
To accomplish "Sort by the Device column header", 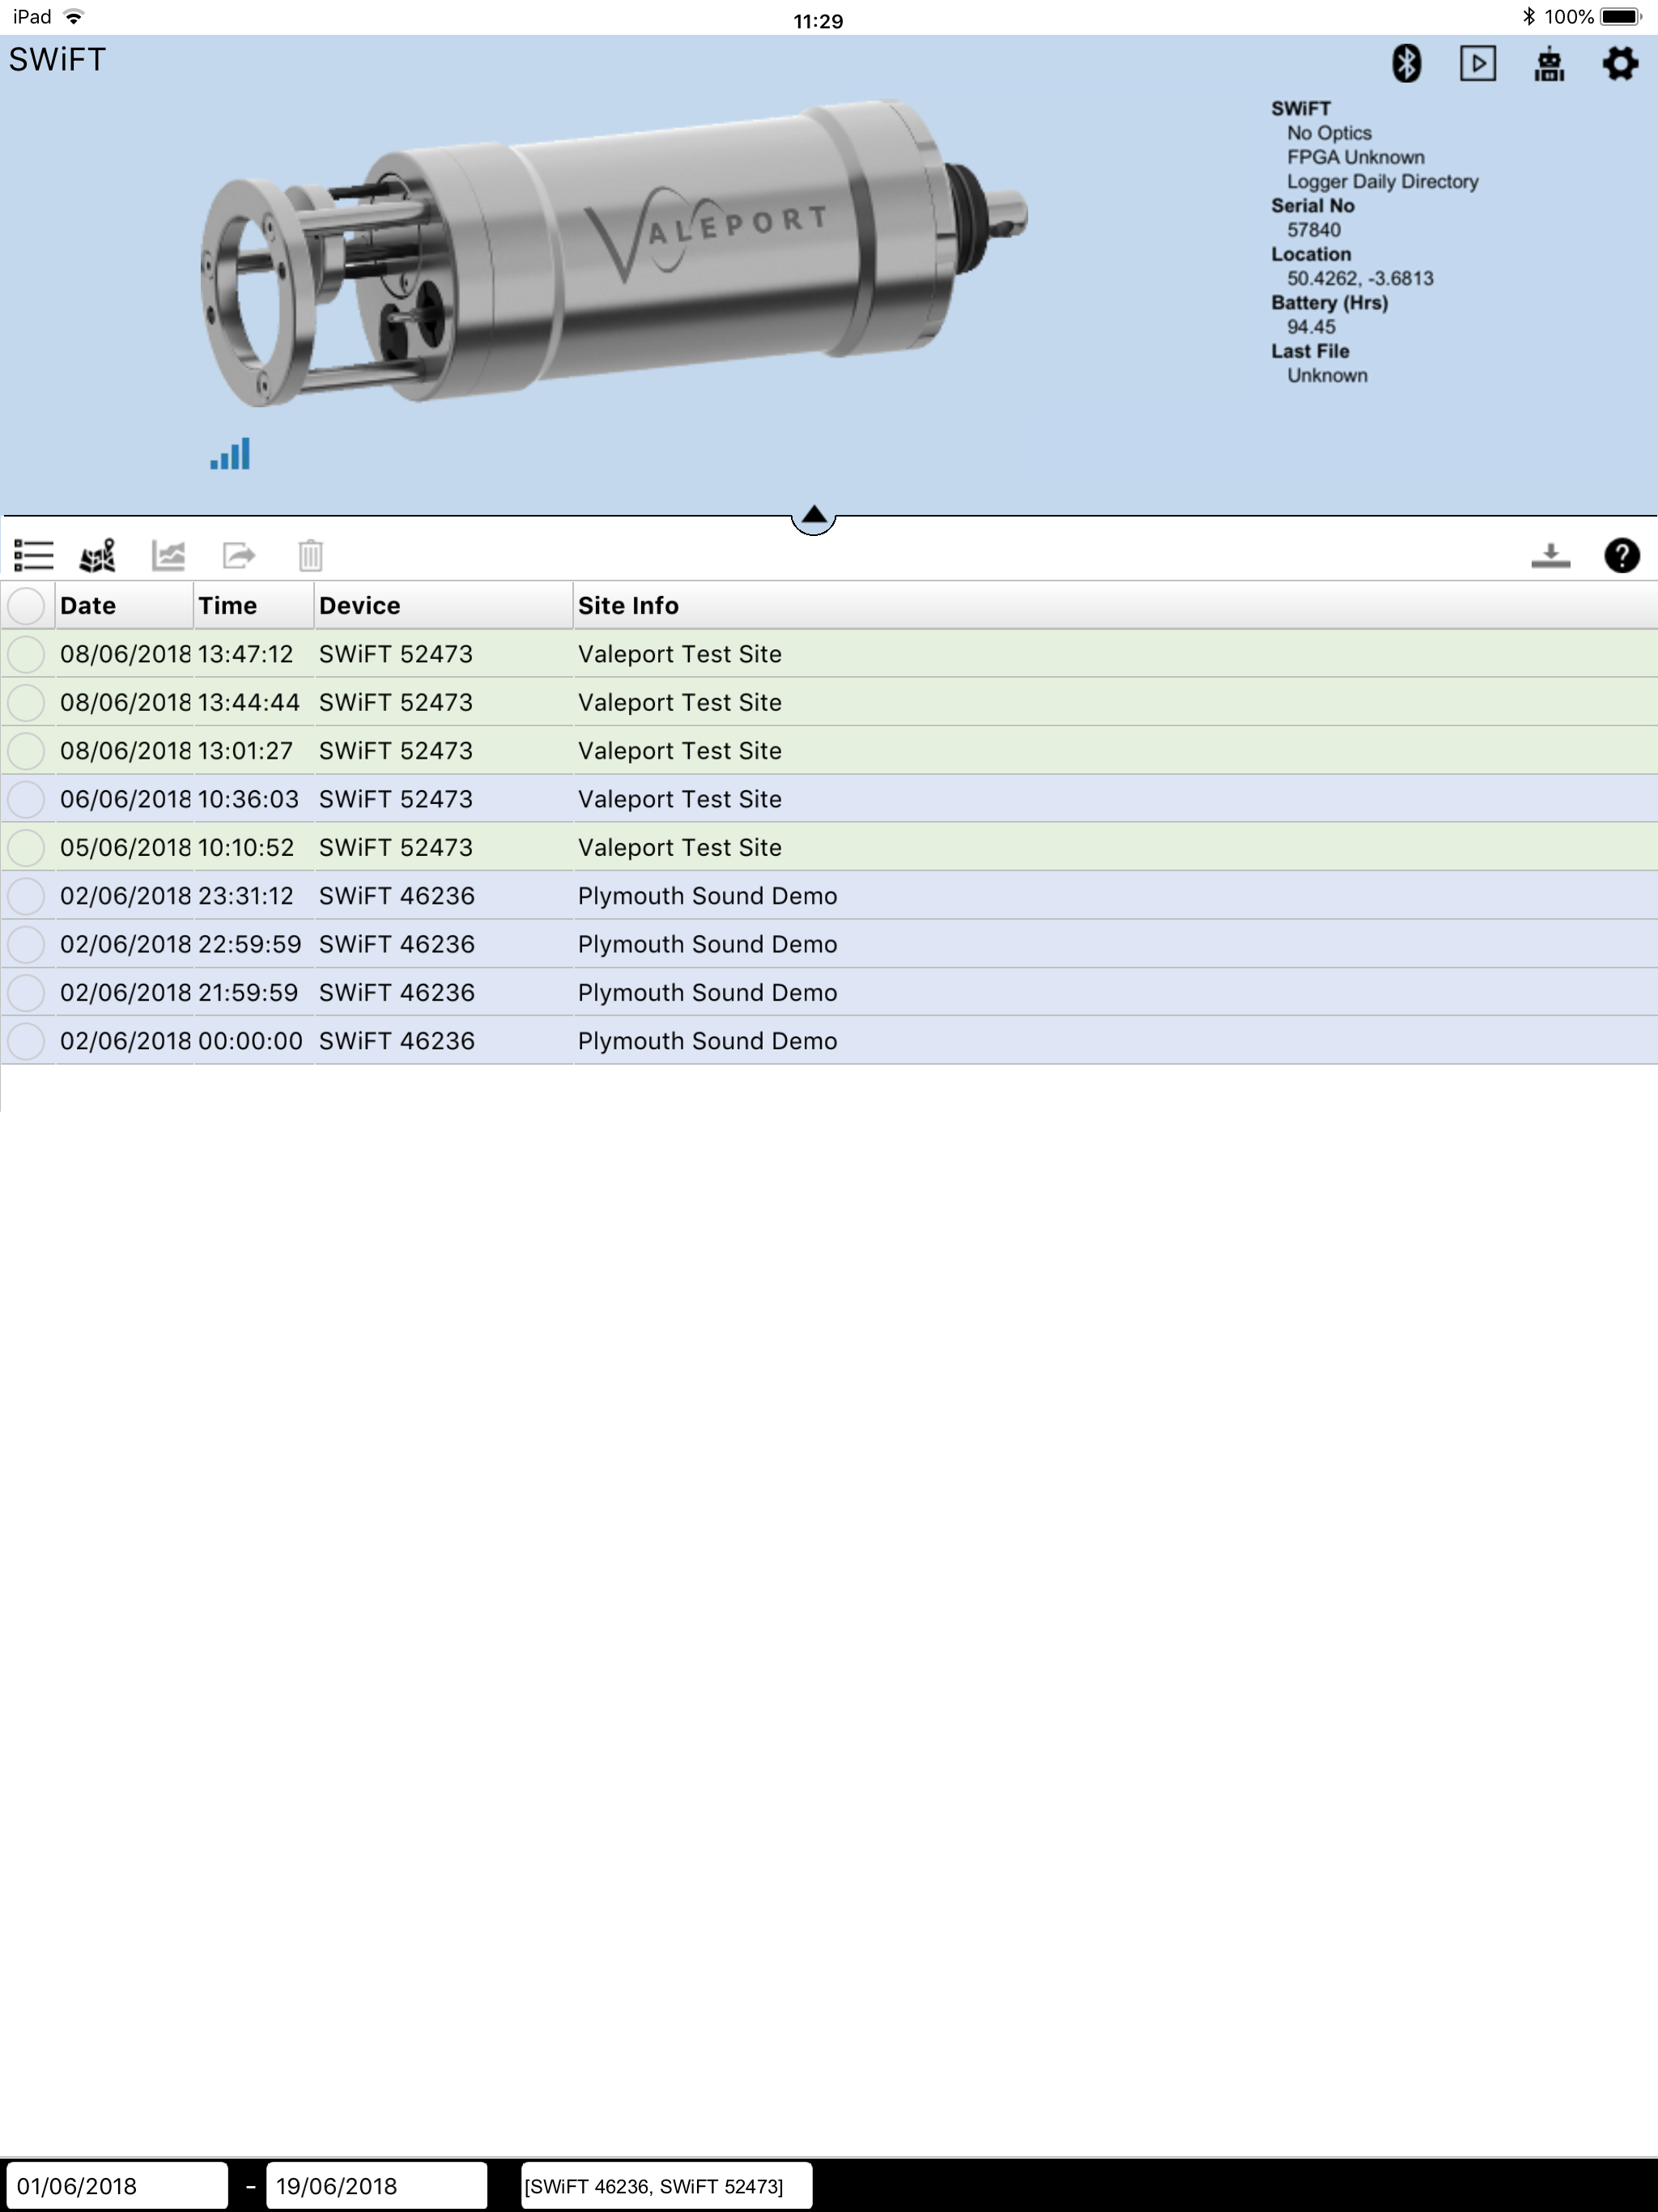I will pyautogui.click(x=444, y=605).
